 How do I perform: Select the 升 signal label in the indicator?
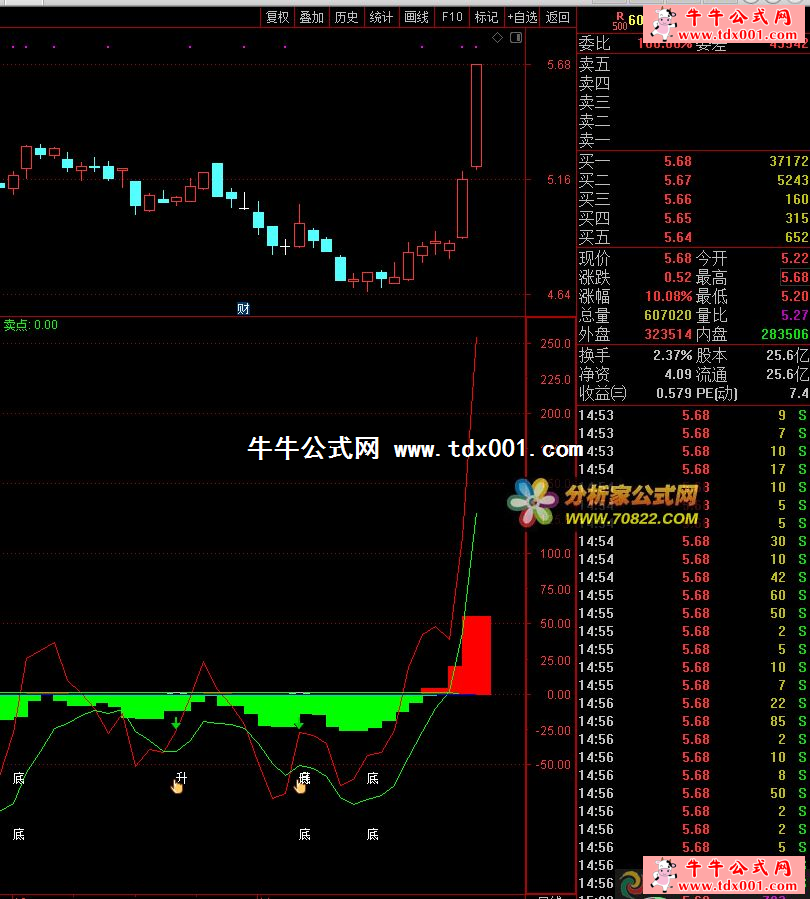(181, 777)
